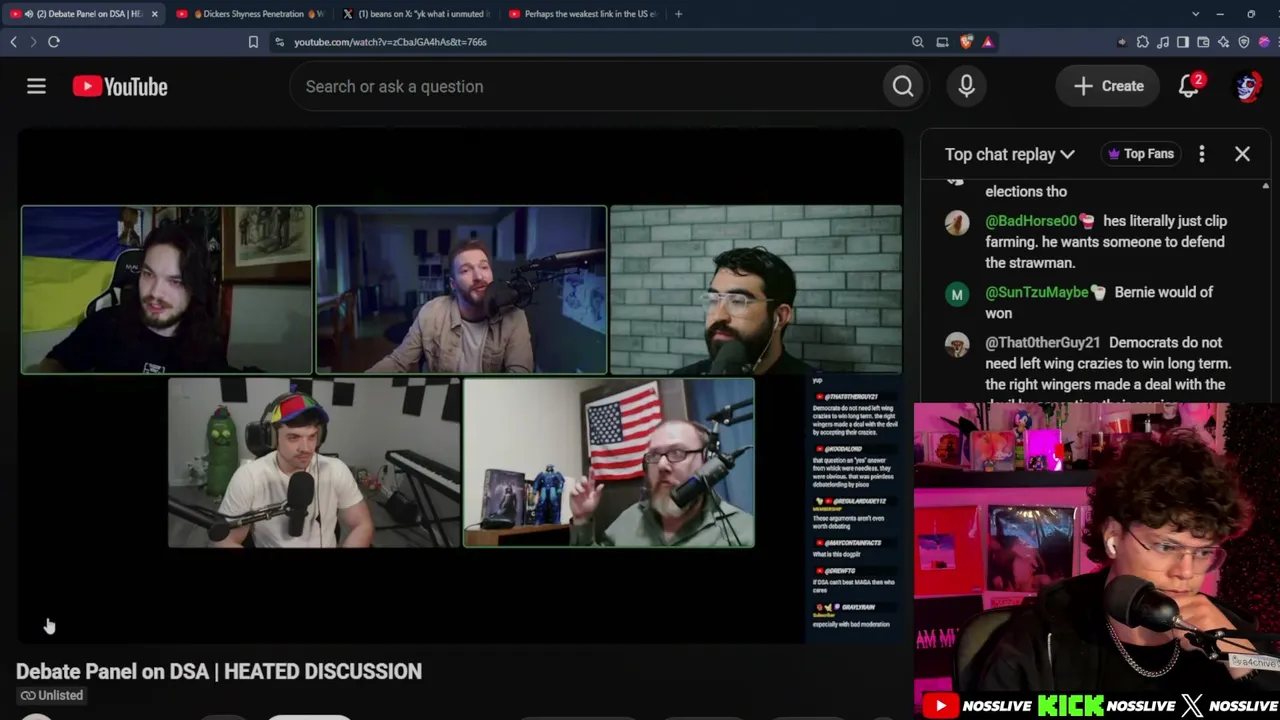1280x720 pixels.
Task: Open YouTube notifications bell
Action: [1188, 87]
